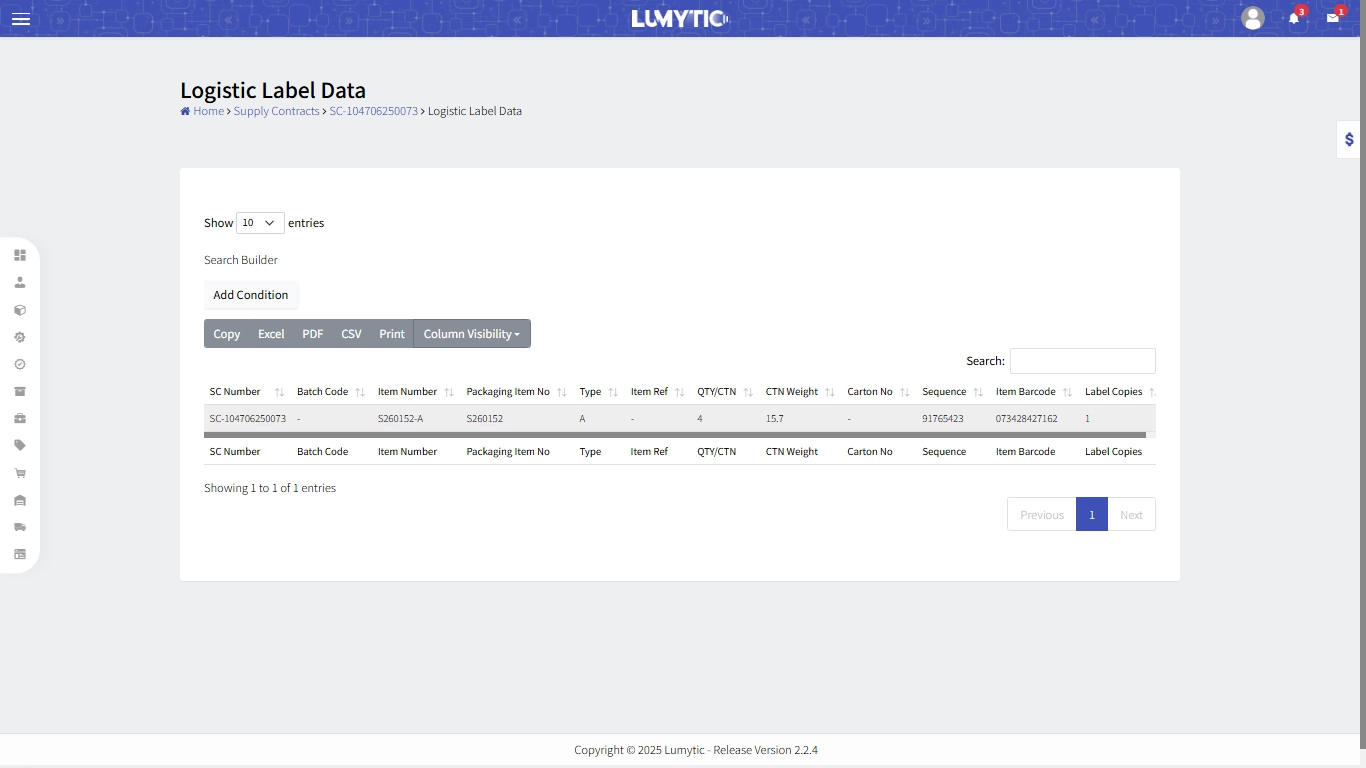
Task: Open the Column Visibility dropdown
Action: (x=471, y=333)
